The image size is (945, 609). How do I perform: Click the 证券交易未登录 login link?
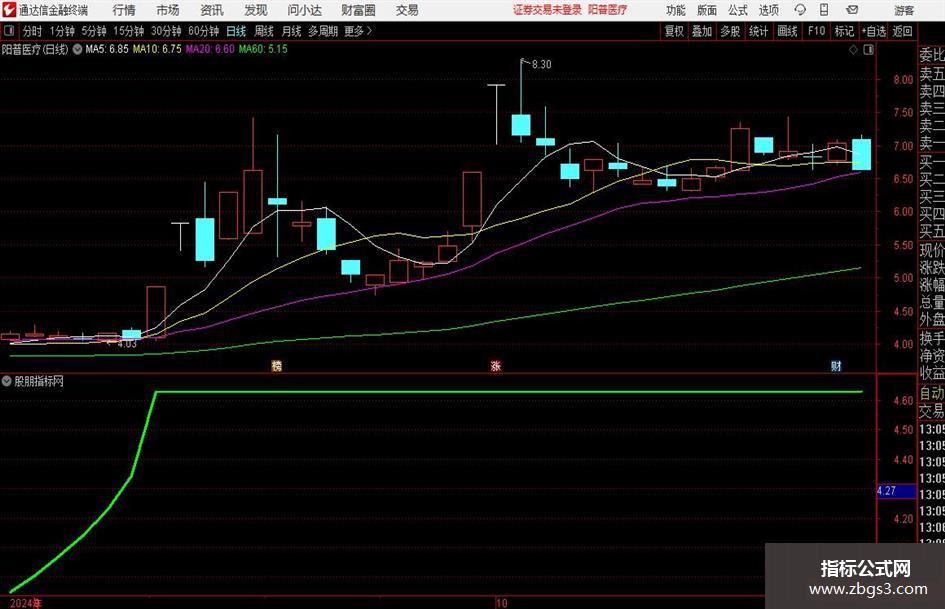coord(548,10)
